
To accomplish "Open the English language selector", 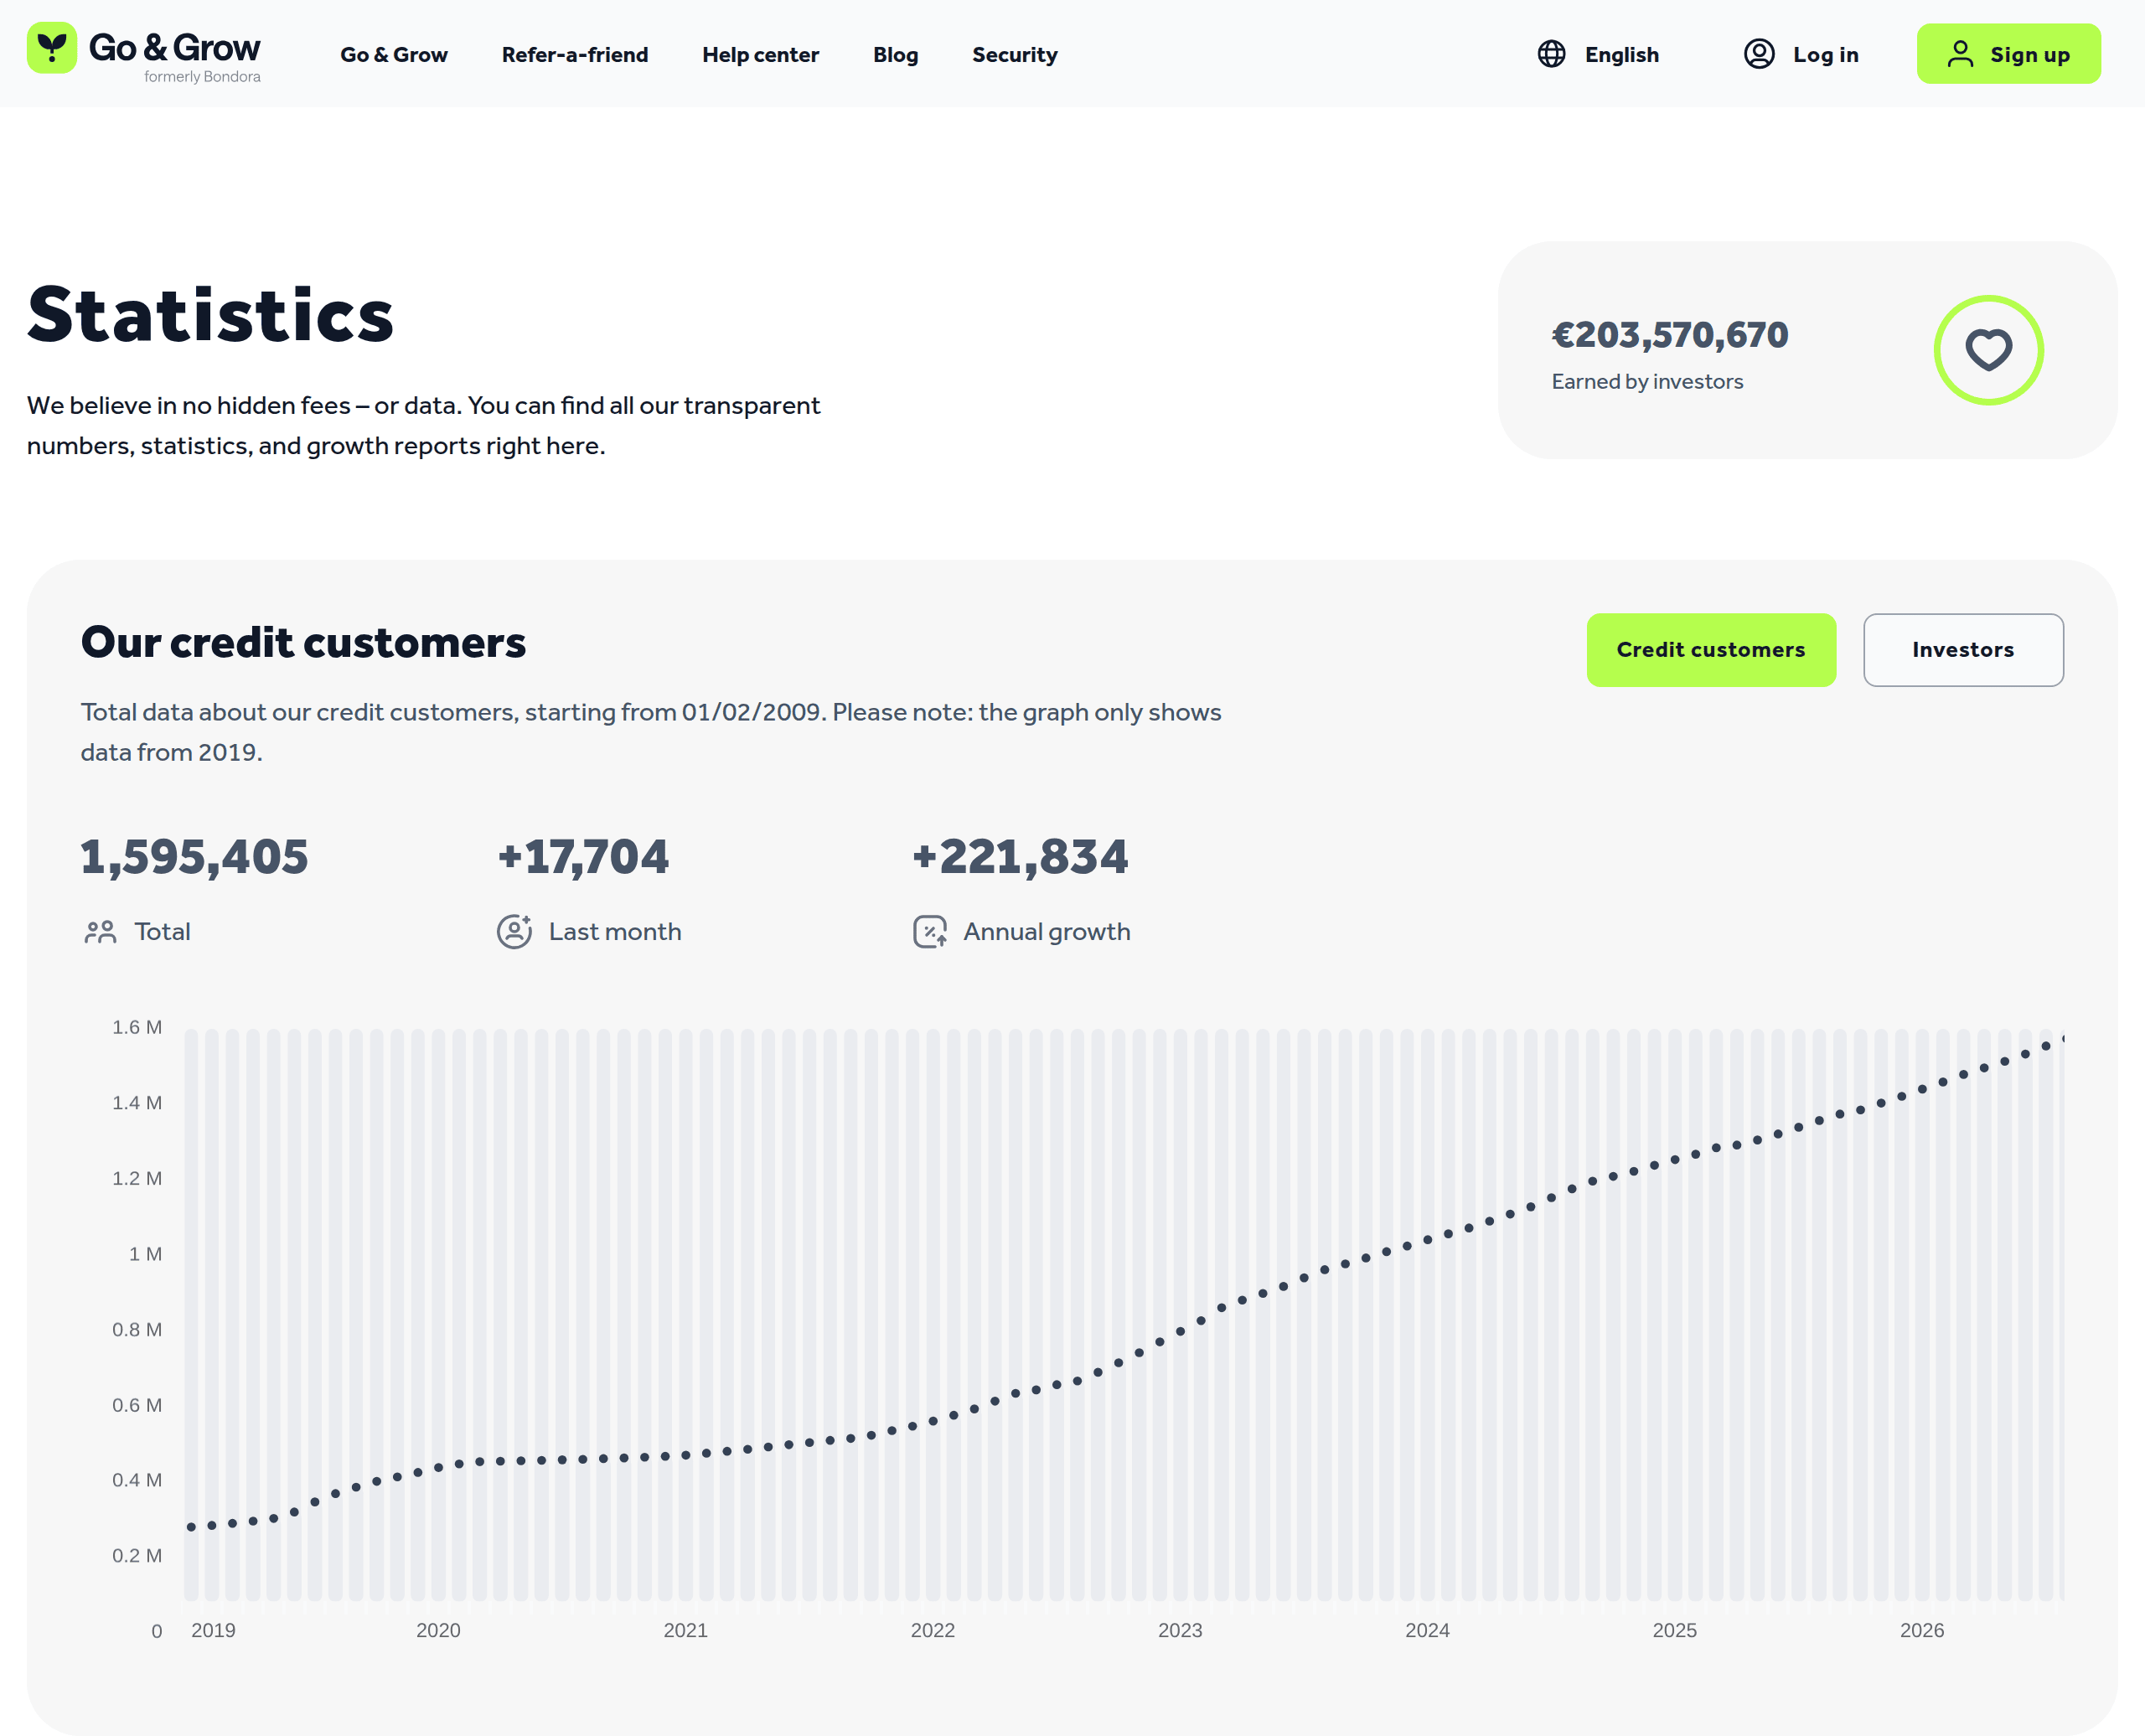I will [x=1598, y=54].
